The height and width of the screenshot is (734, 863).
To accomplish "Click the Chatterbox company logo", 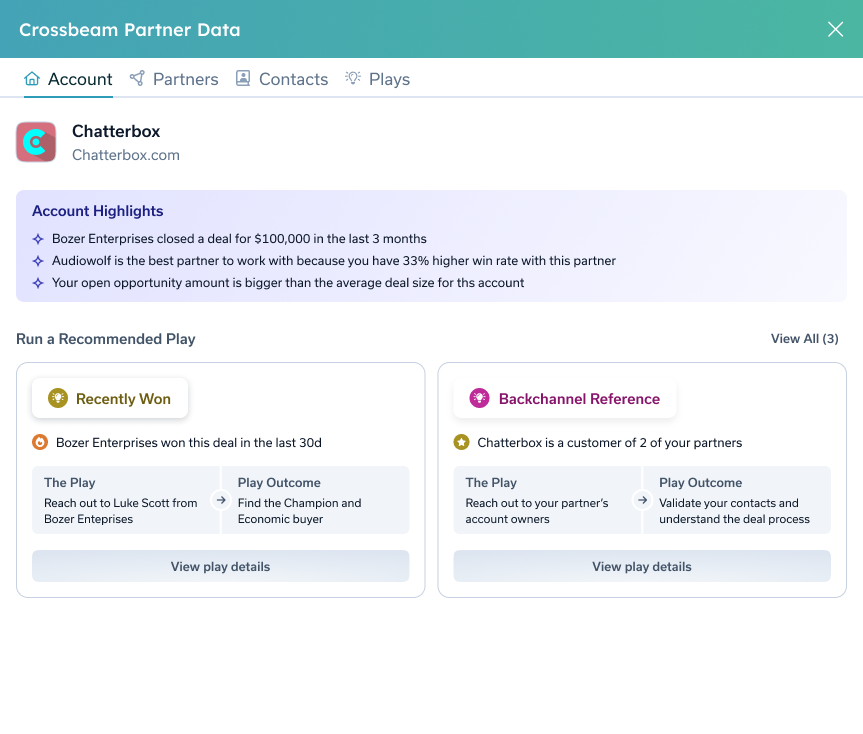I will click(x=36, y=142).
